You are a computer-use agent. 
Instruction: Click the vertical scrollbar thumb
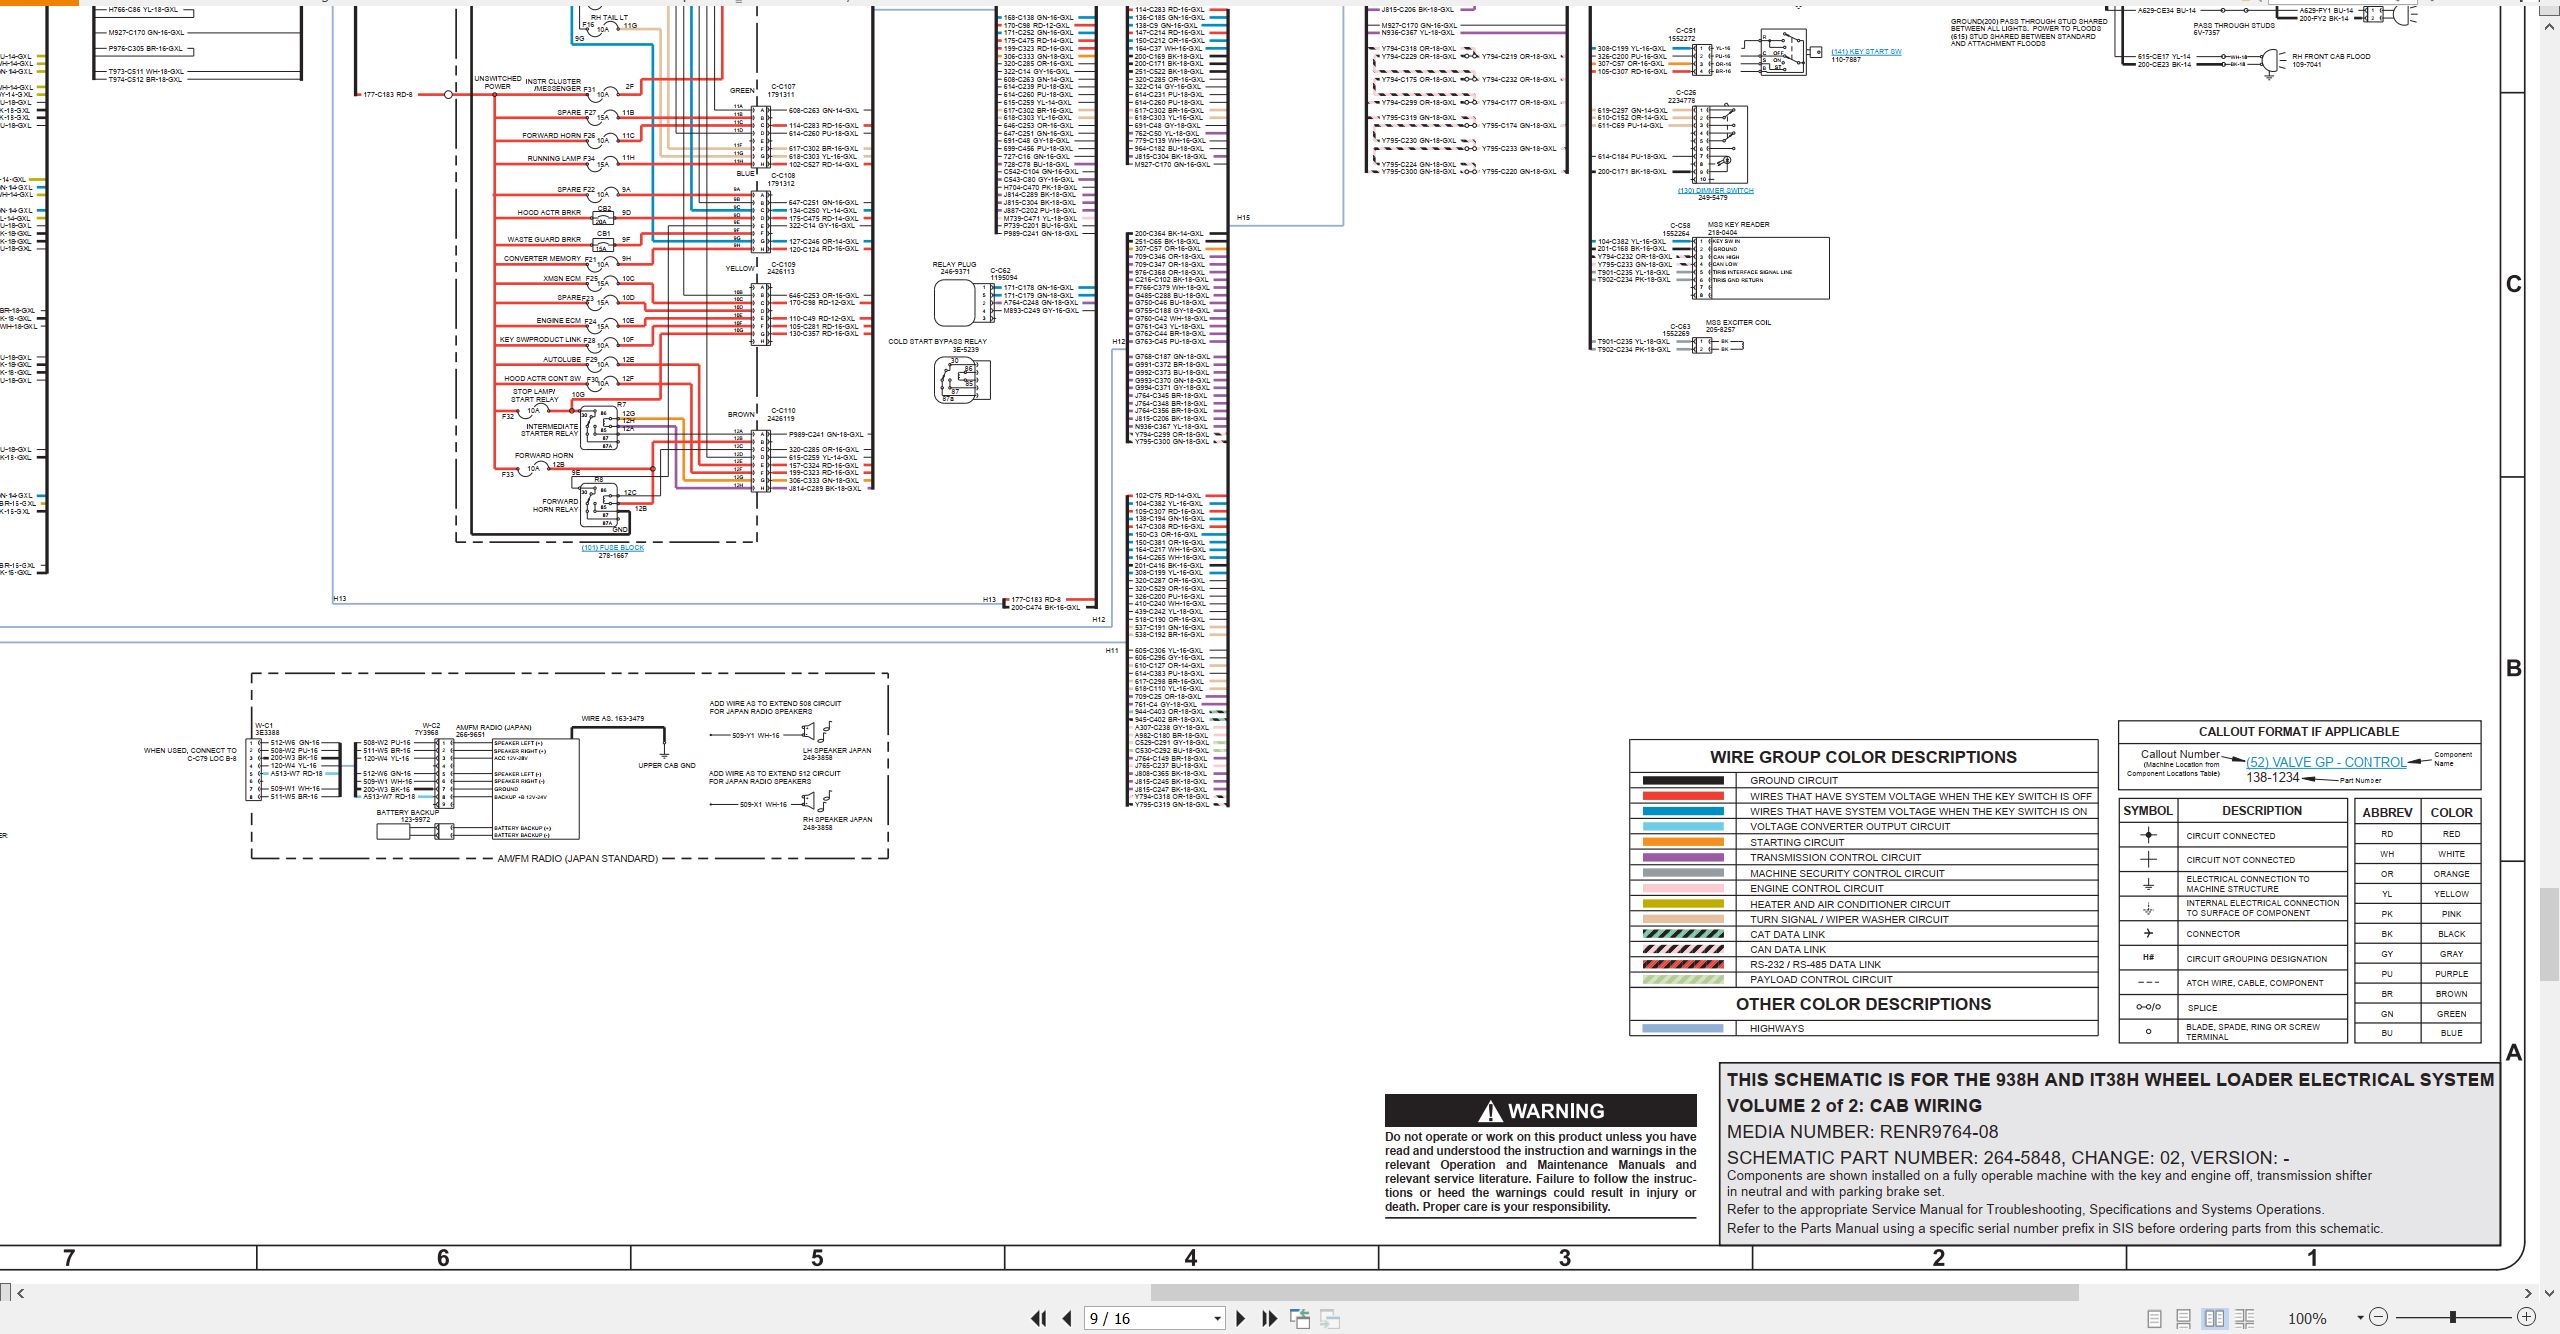coord(2549,934)
